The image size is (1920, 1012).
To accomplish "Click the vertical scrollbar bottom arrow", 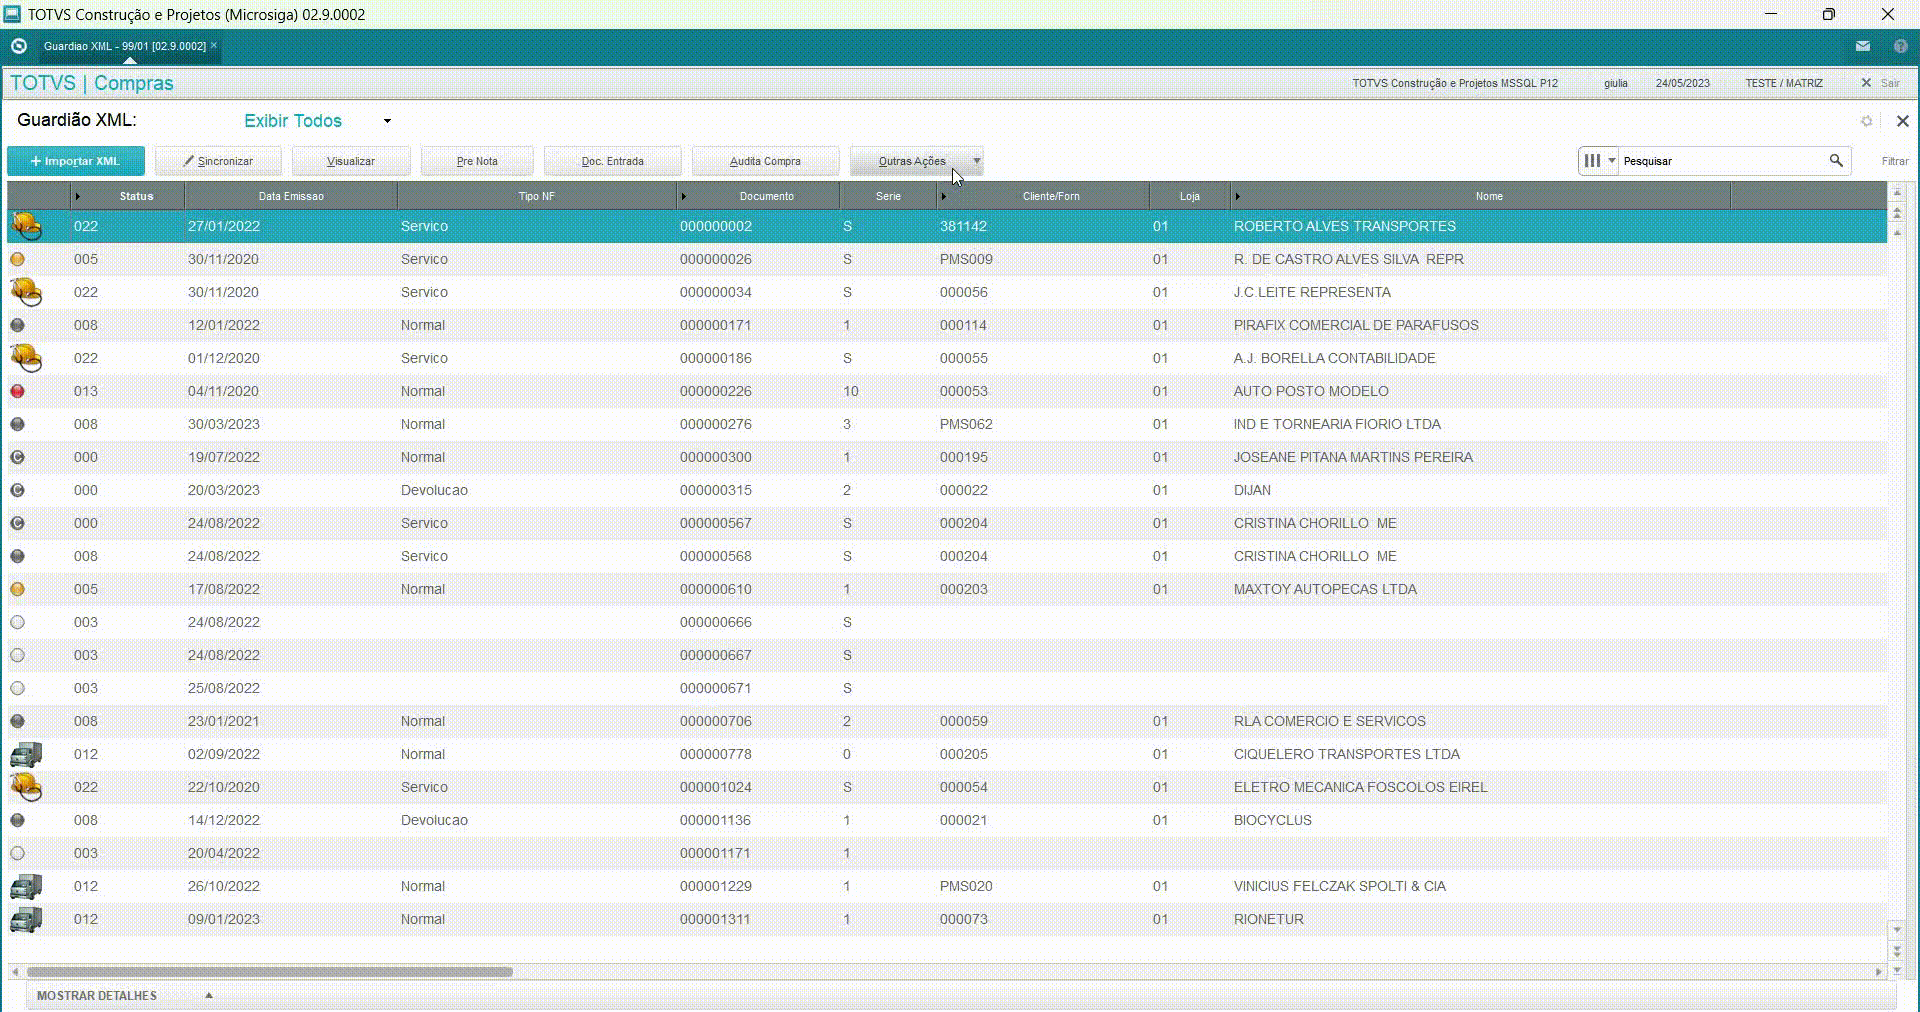I will (1897, 970).
